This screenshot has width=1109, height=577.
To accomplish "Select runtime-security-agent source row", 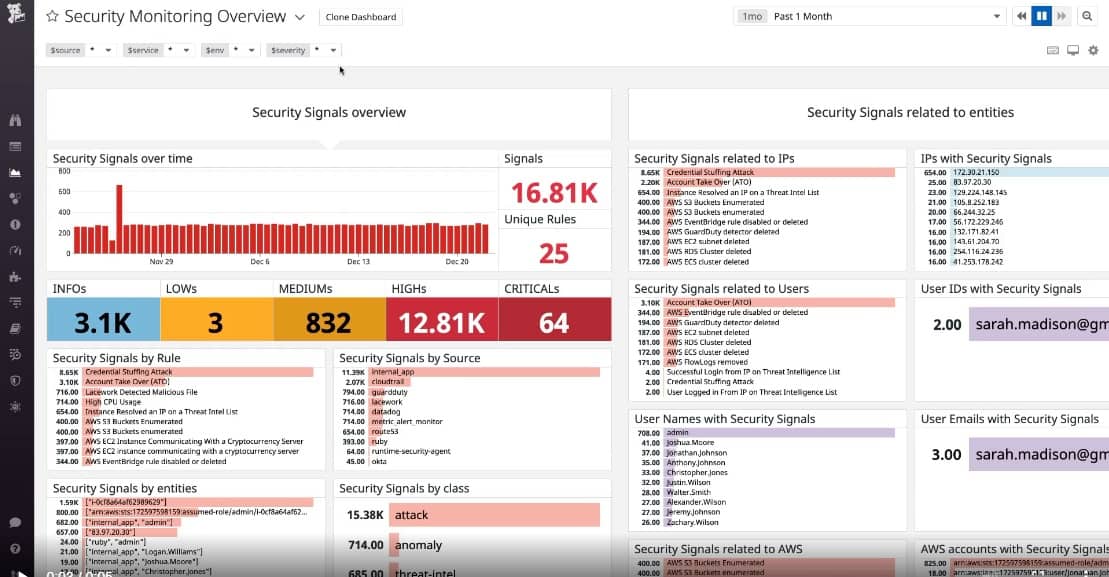I will tap(470, 451).
